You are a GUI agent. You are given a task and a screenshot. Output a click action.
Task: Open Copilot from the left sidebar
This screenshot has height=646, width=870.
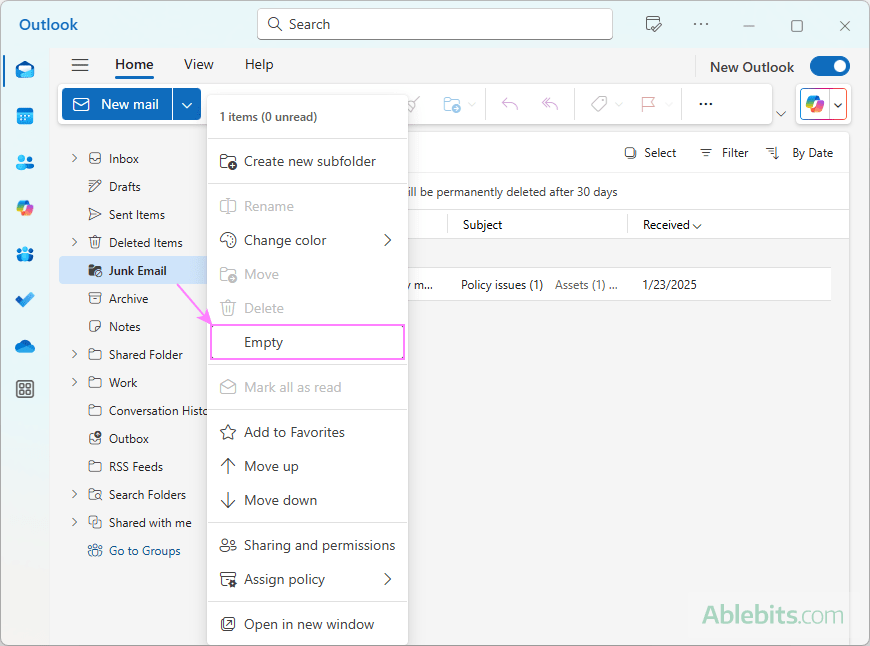(25, 208)
